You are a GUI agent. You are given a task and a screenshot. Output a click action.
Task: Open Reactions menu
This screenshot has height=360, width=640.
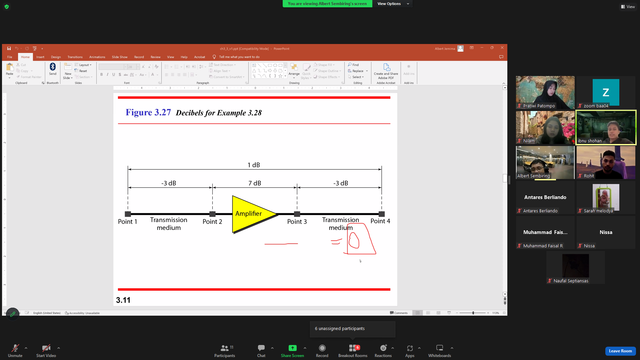pos(383,350)
